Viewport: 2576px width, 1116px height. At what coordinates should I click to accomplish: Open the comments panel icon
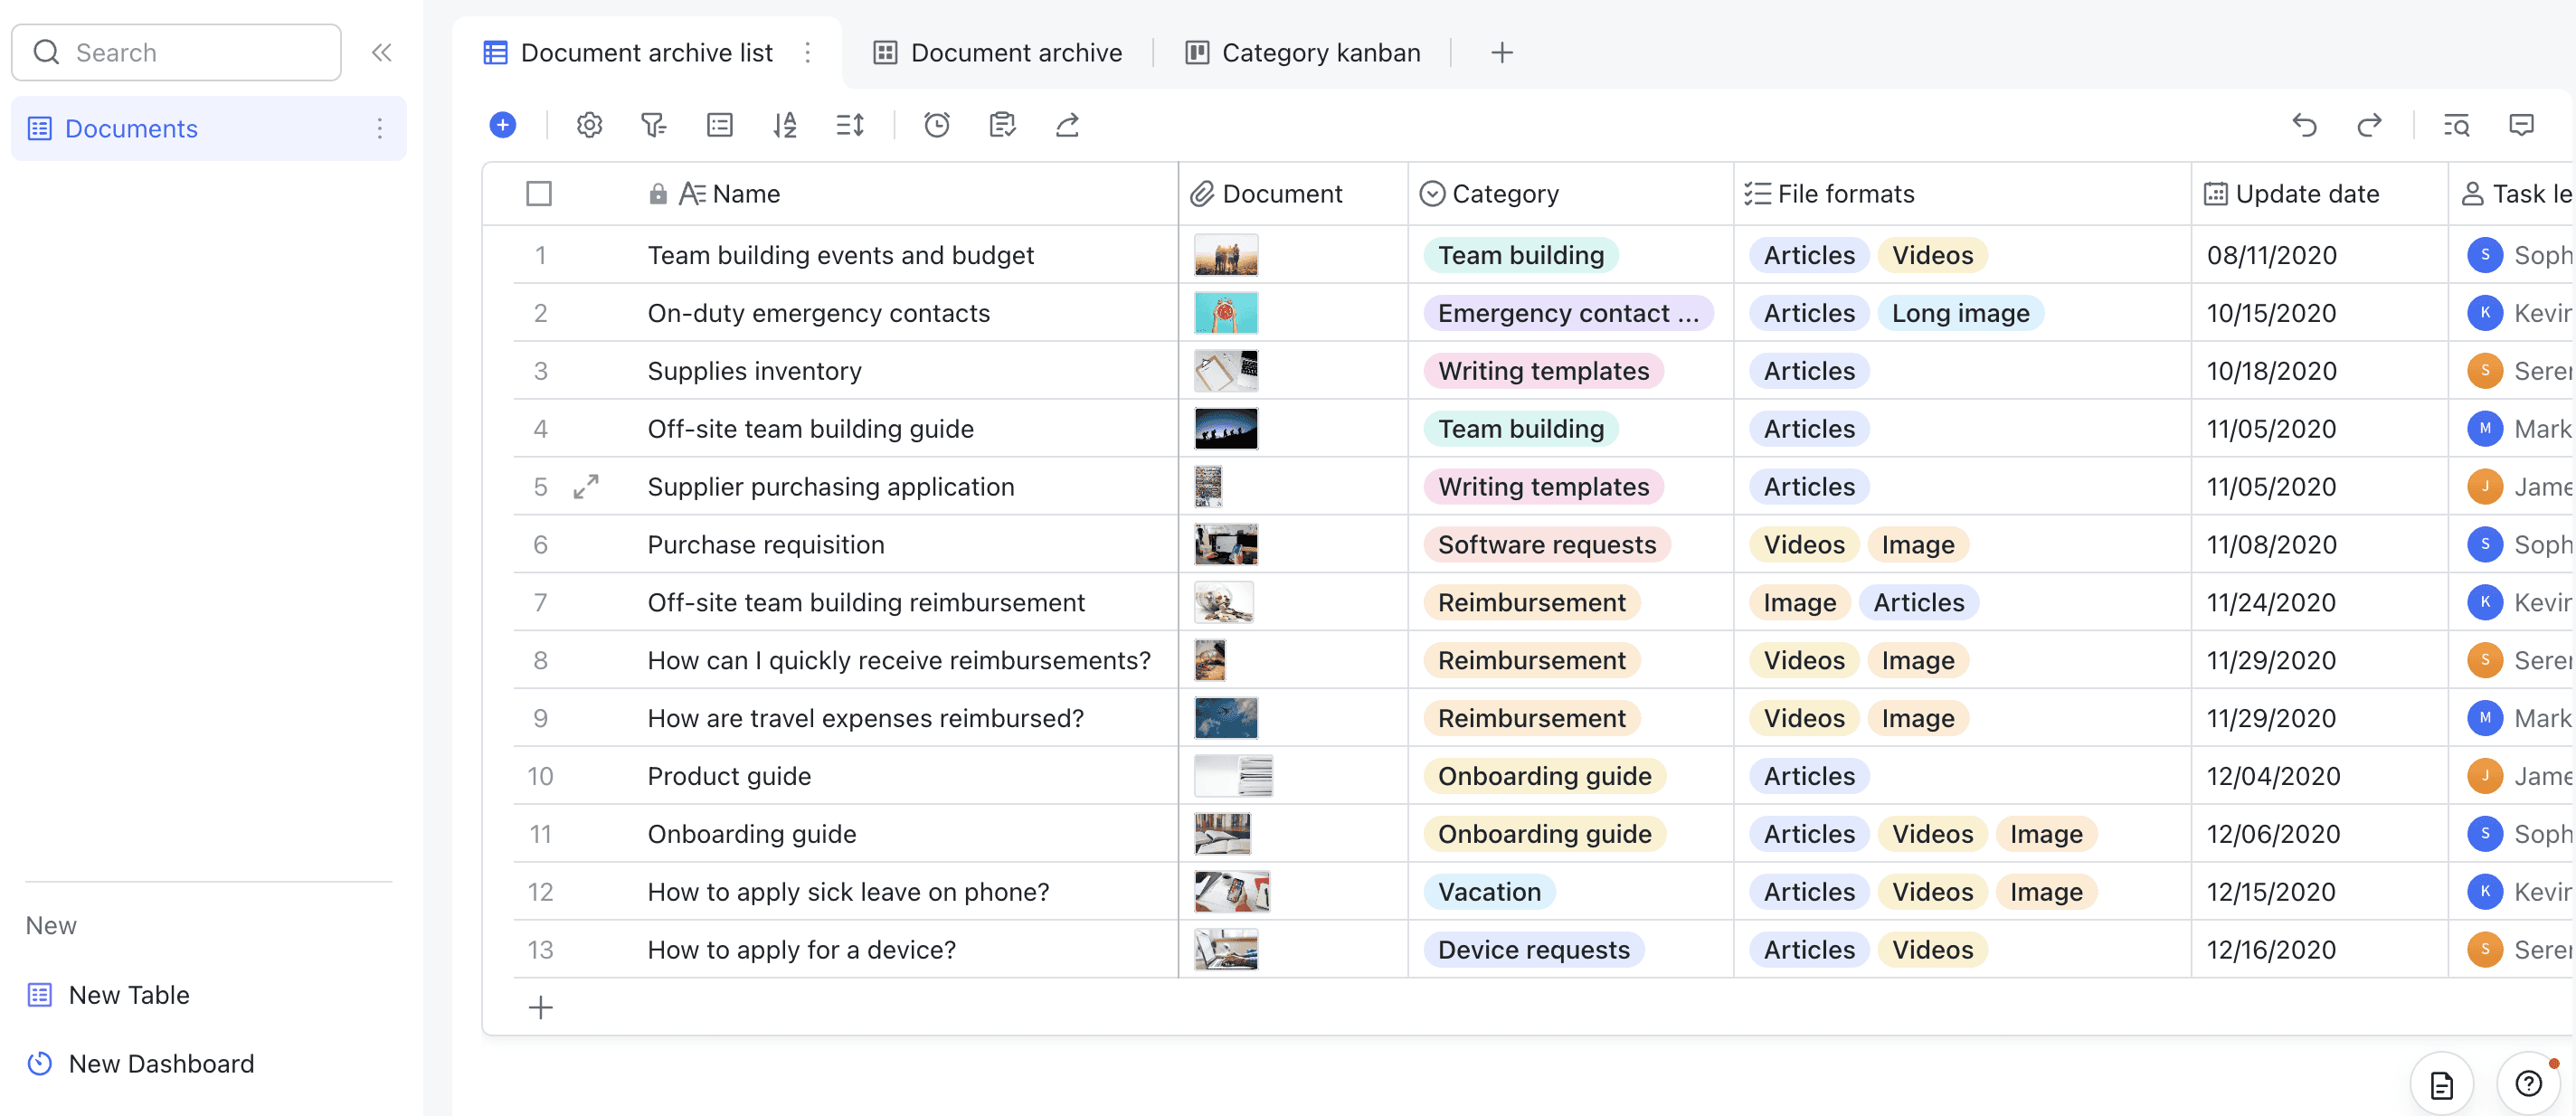click(2521, 125)
